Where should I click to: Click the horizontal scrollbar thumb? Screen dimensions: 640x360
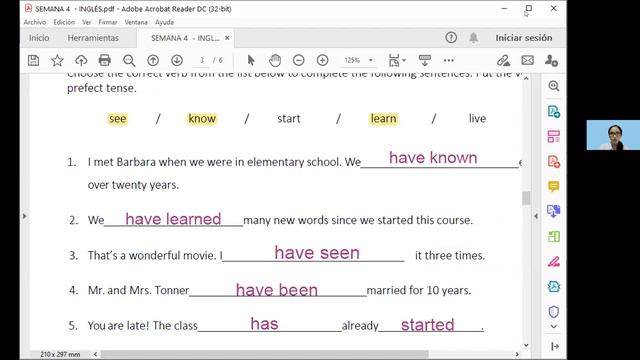pyautogui.click(x=264, y=354)
